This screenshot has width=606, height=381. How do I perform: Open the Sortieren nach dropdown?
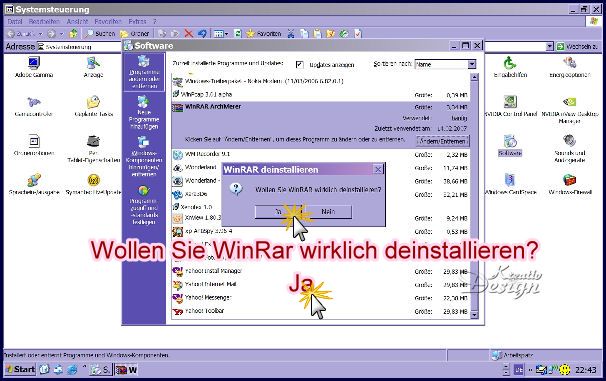point(472,65)
